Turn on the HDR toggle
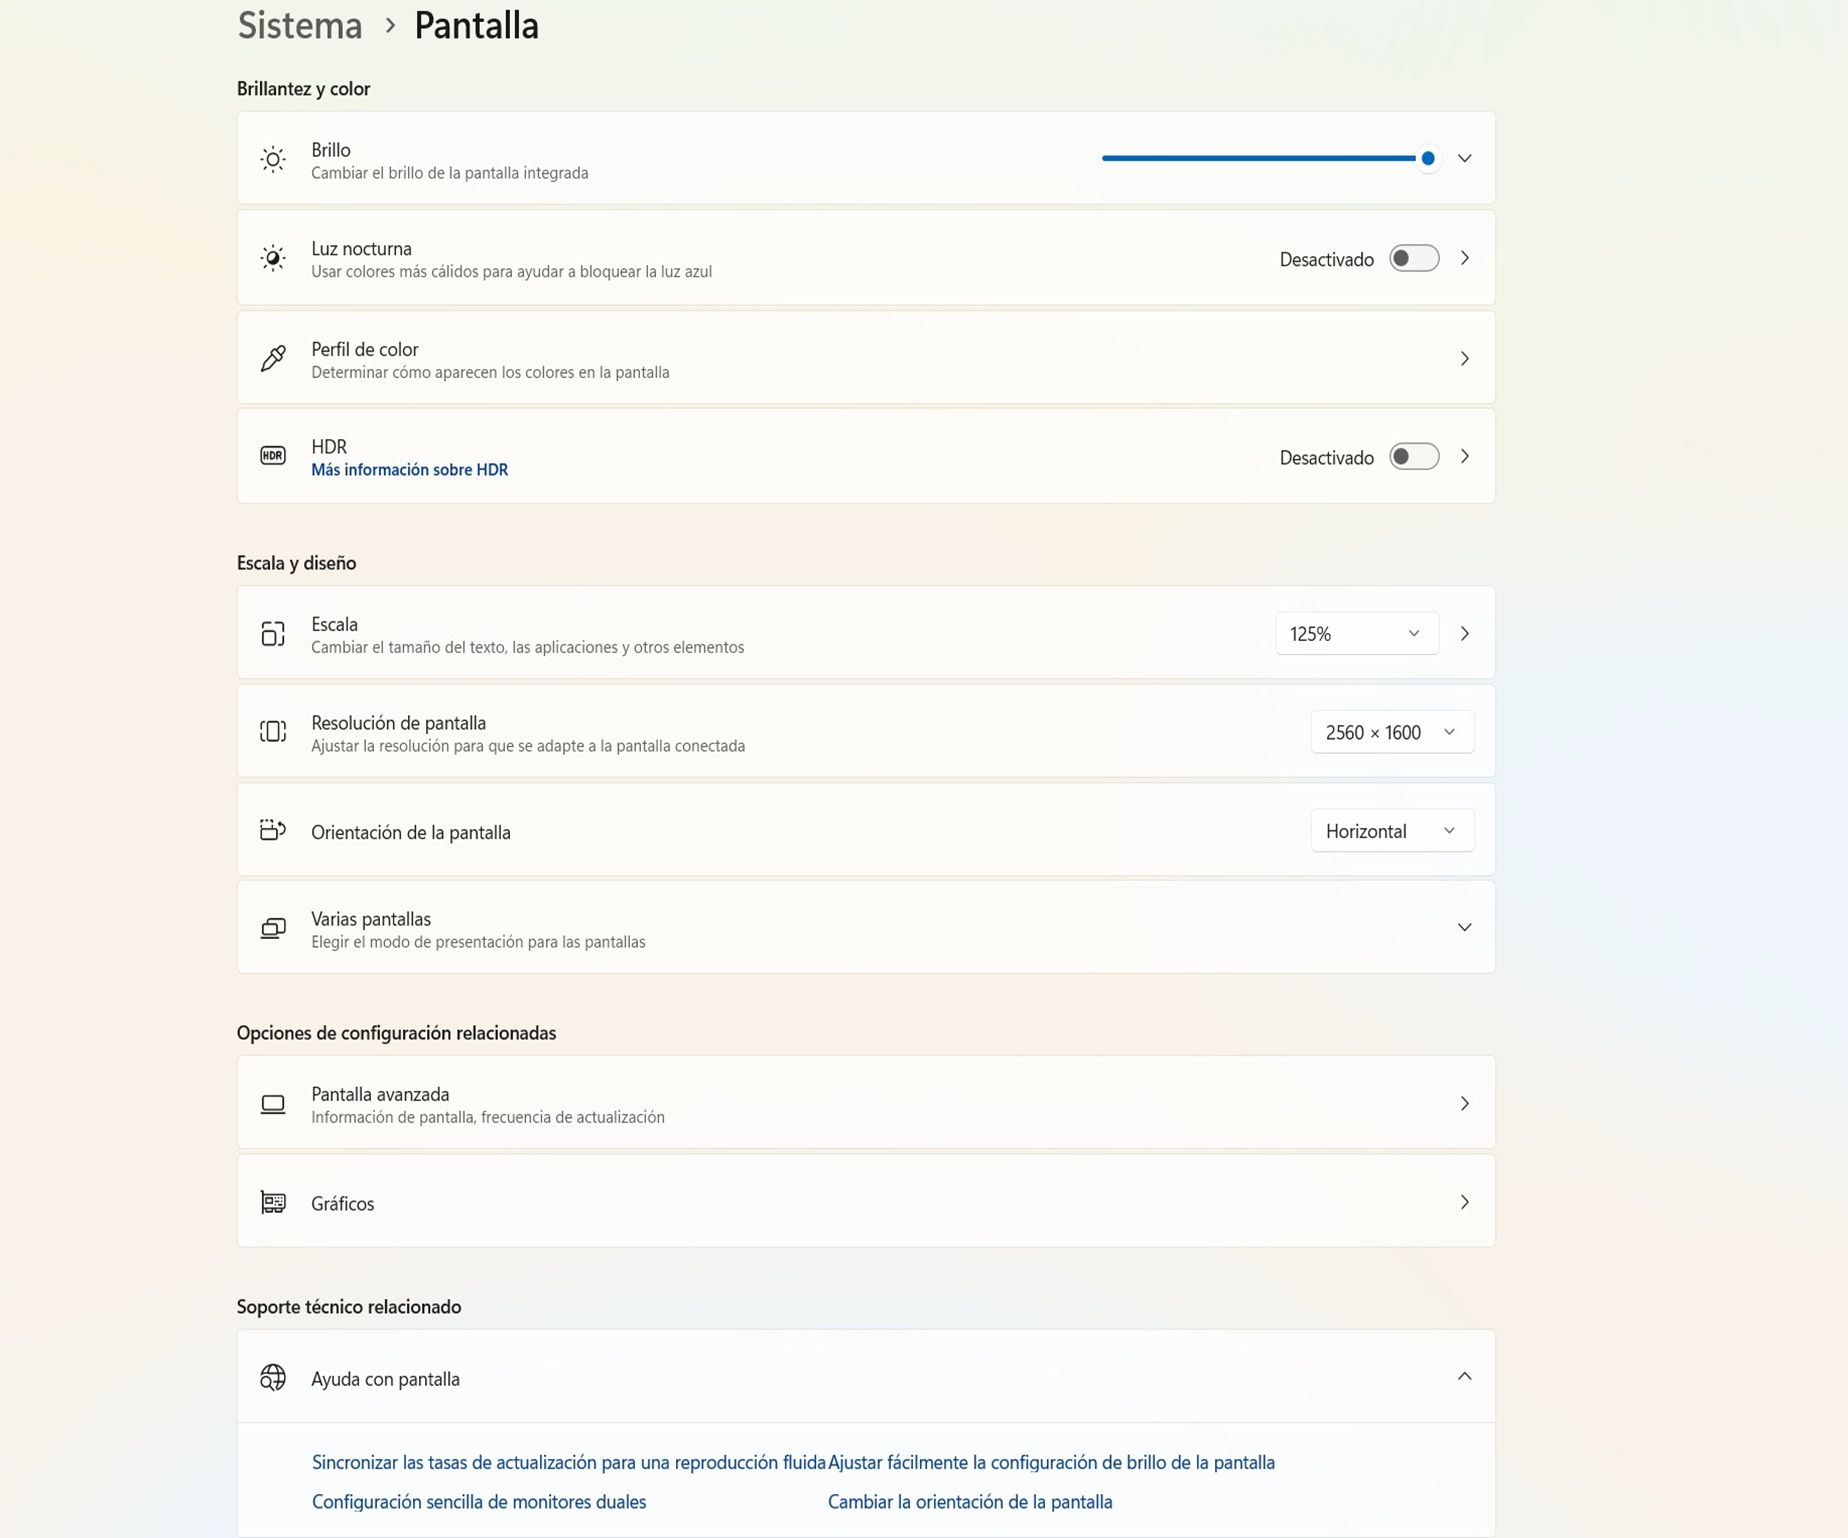1848x1538 pixels. click(x=1413, y=456)
